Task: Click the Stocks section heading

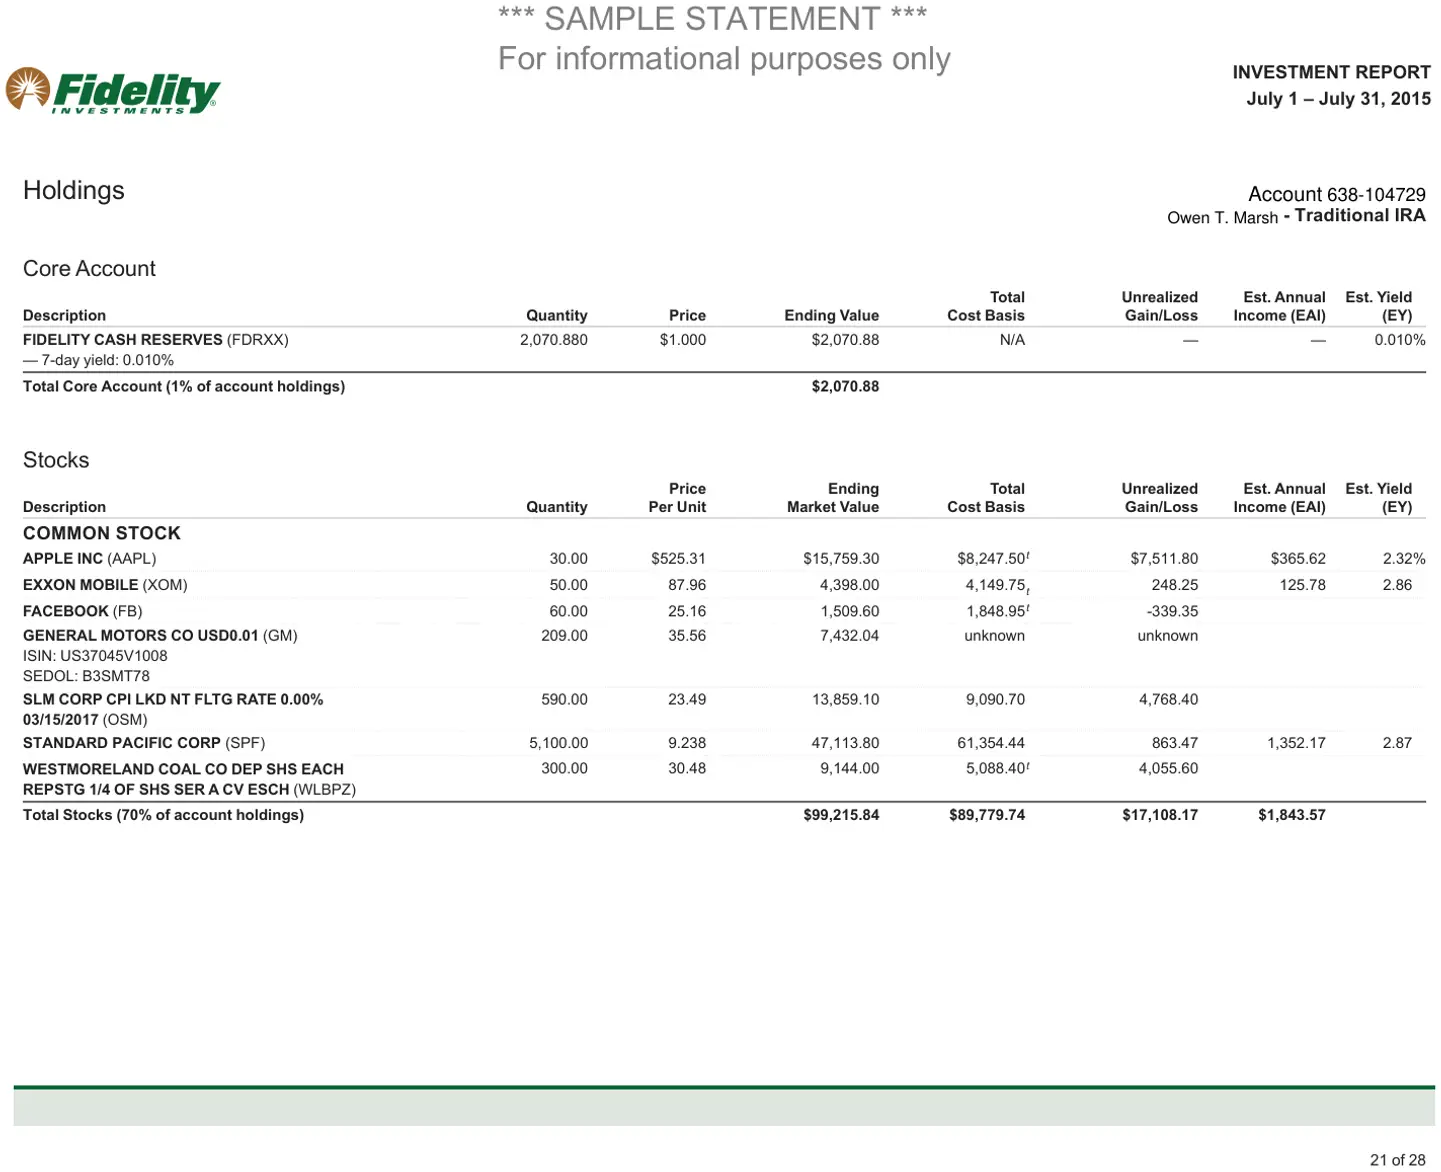Action: pos(56,460)
